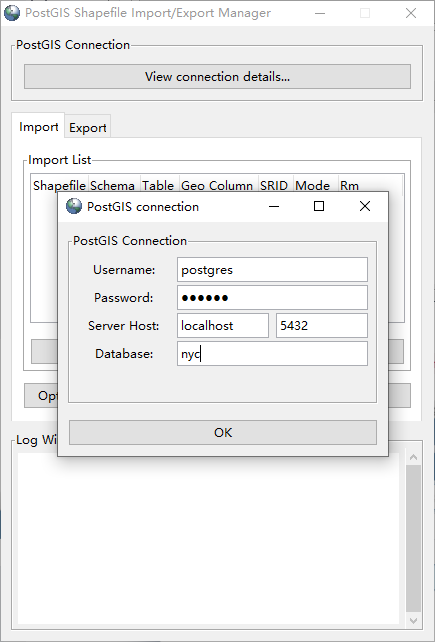435x642 pixels.
Task: Open View connection details button
Action: click(218, 76)
